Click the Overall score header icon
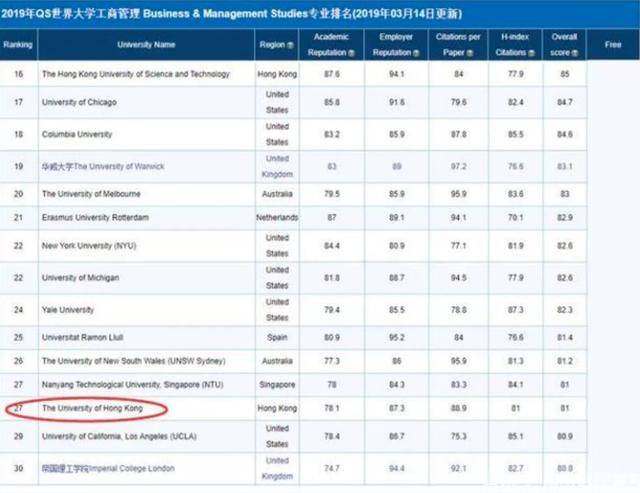This screenshot has width=640, height=493. (x=574, y=54)
